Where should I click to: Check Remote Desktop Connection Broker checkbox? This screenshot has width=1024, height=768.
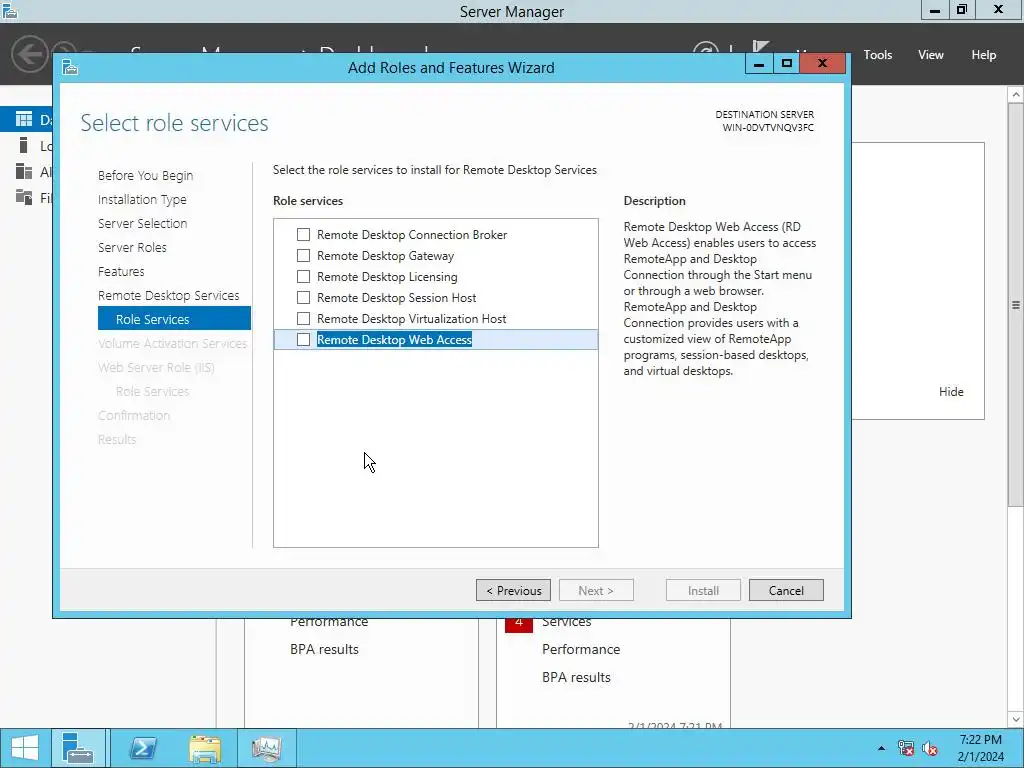point(303,234)
